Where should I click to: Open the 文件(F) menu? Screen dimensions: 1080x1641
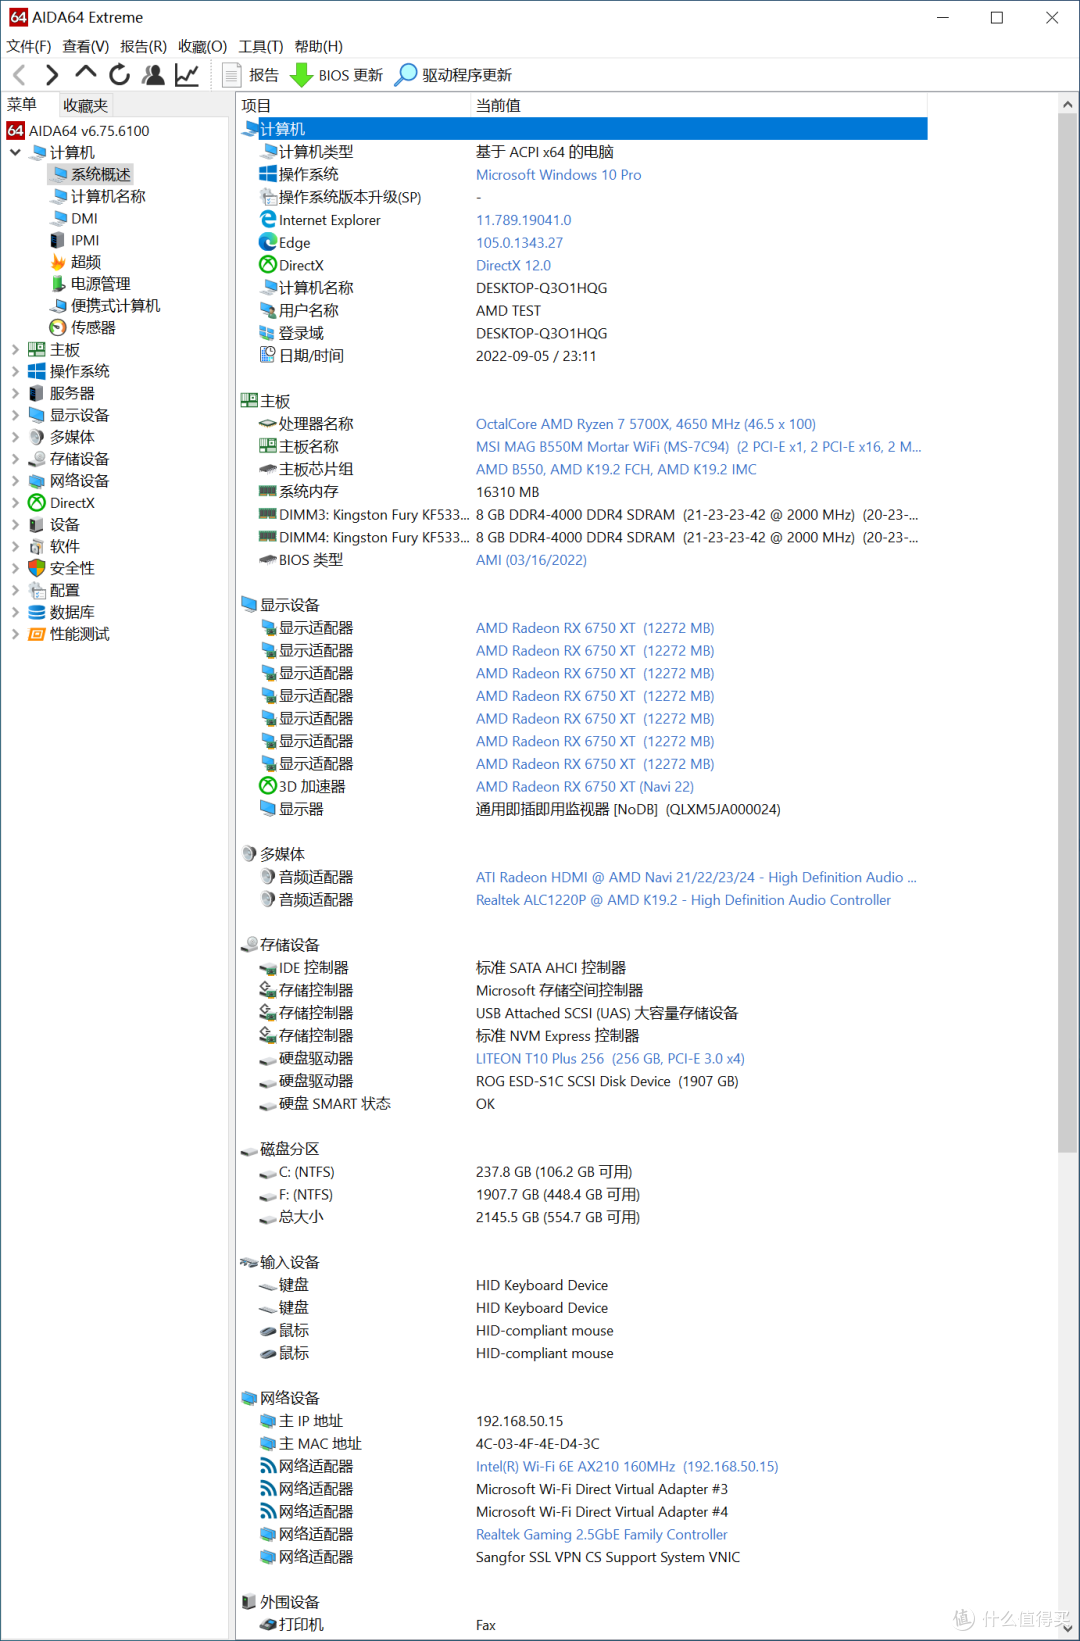point(29,46)
